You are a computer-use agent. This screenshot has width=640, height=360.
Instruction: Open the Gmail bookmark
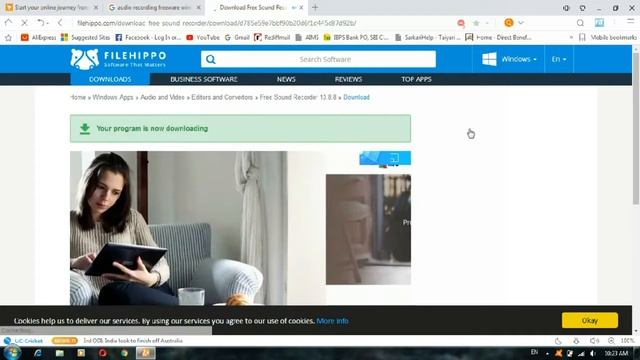pyautogui.click(x=237, y=38)
